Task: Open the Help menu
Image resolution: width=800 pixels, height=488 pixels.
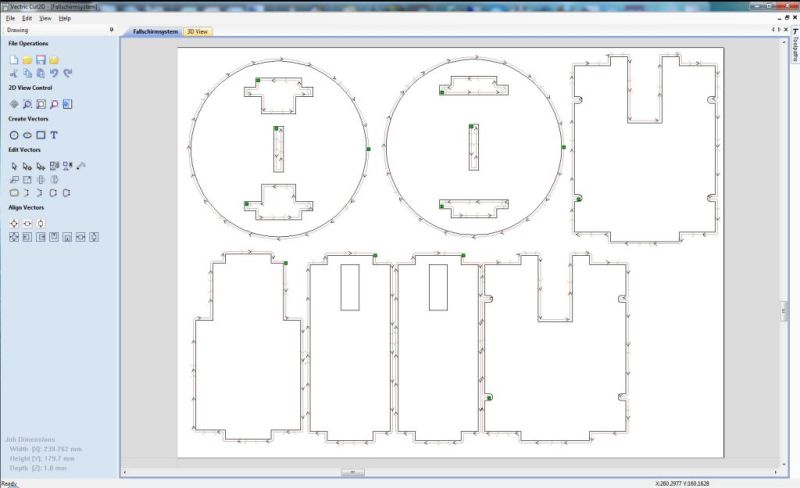Action: (x=65, y=19)
